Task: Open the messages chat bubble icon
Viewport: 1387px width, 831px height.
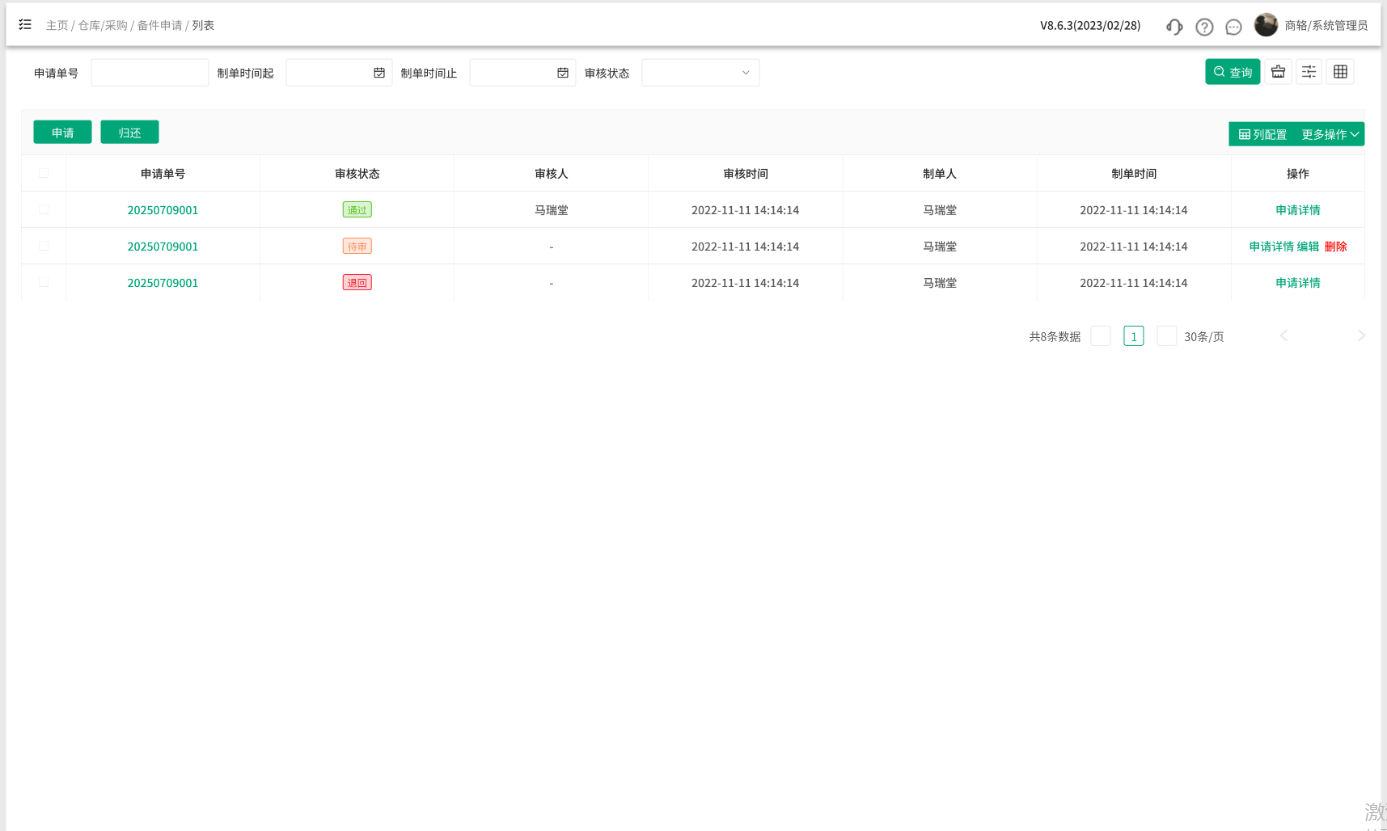Action: (1233, 26)
